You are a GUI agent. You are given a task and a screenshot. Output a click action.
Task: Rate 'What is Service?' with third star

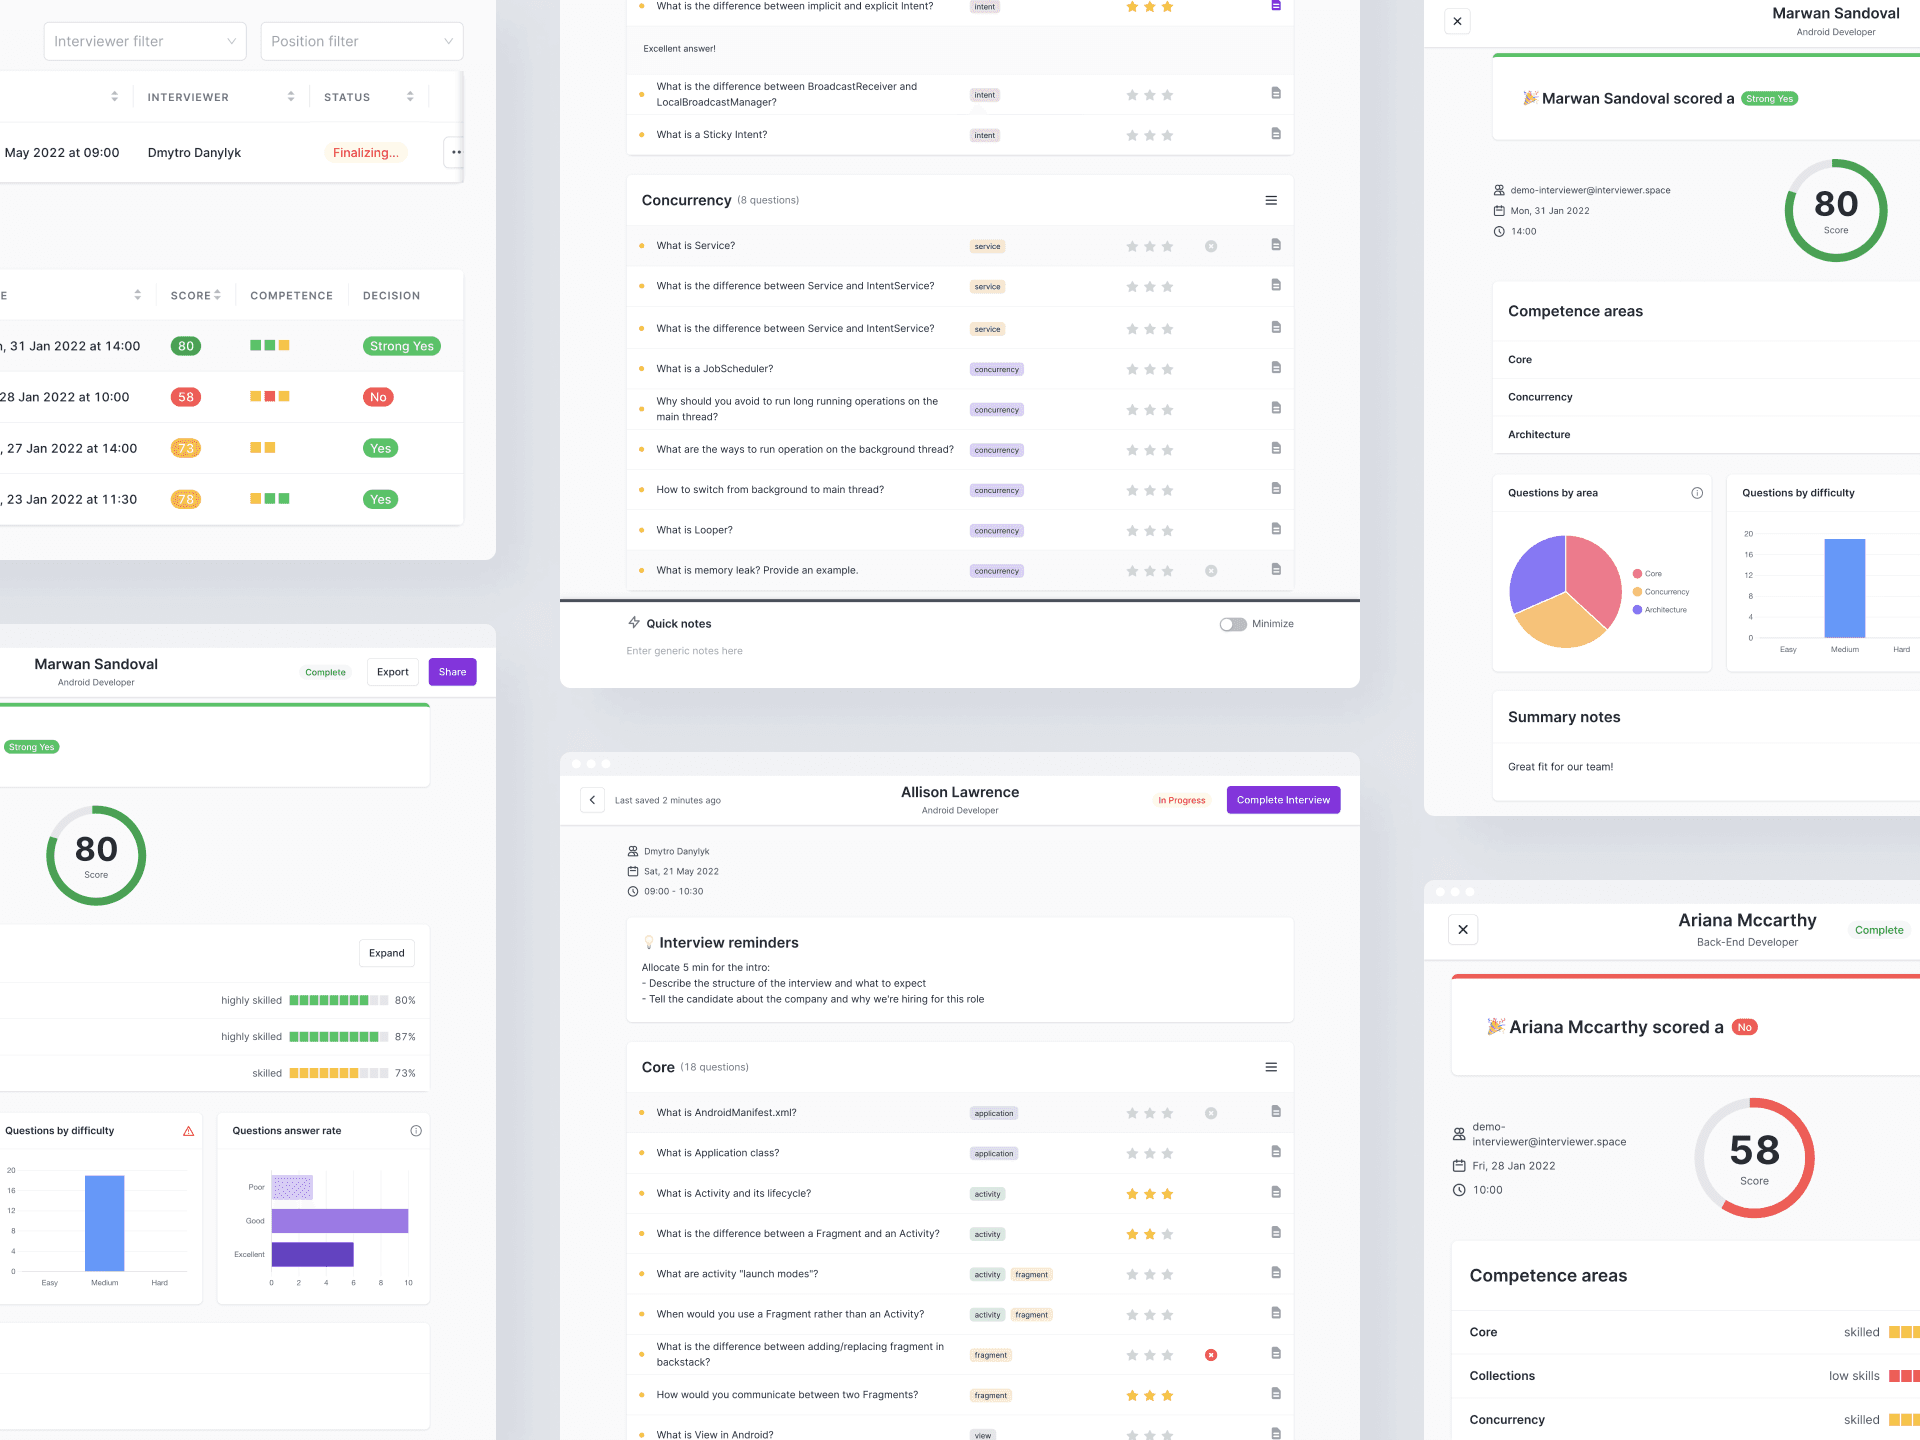point(1167,247)
